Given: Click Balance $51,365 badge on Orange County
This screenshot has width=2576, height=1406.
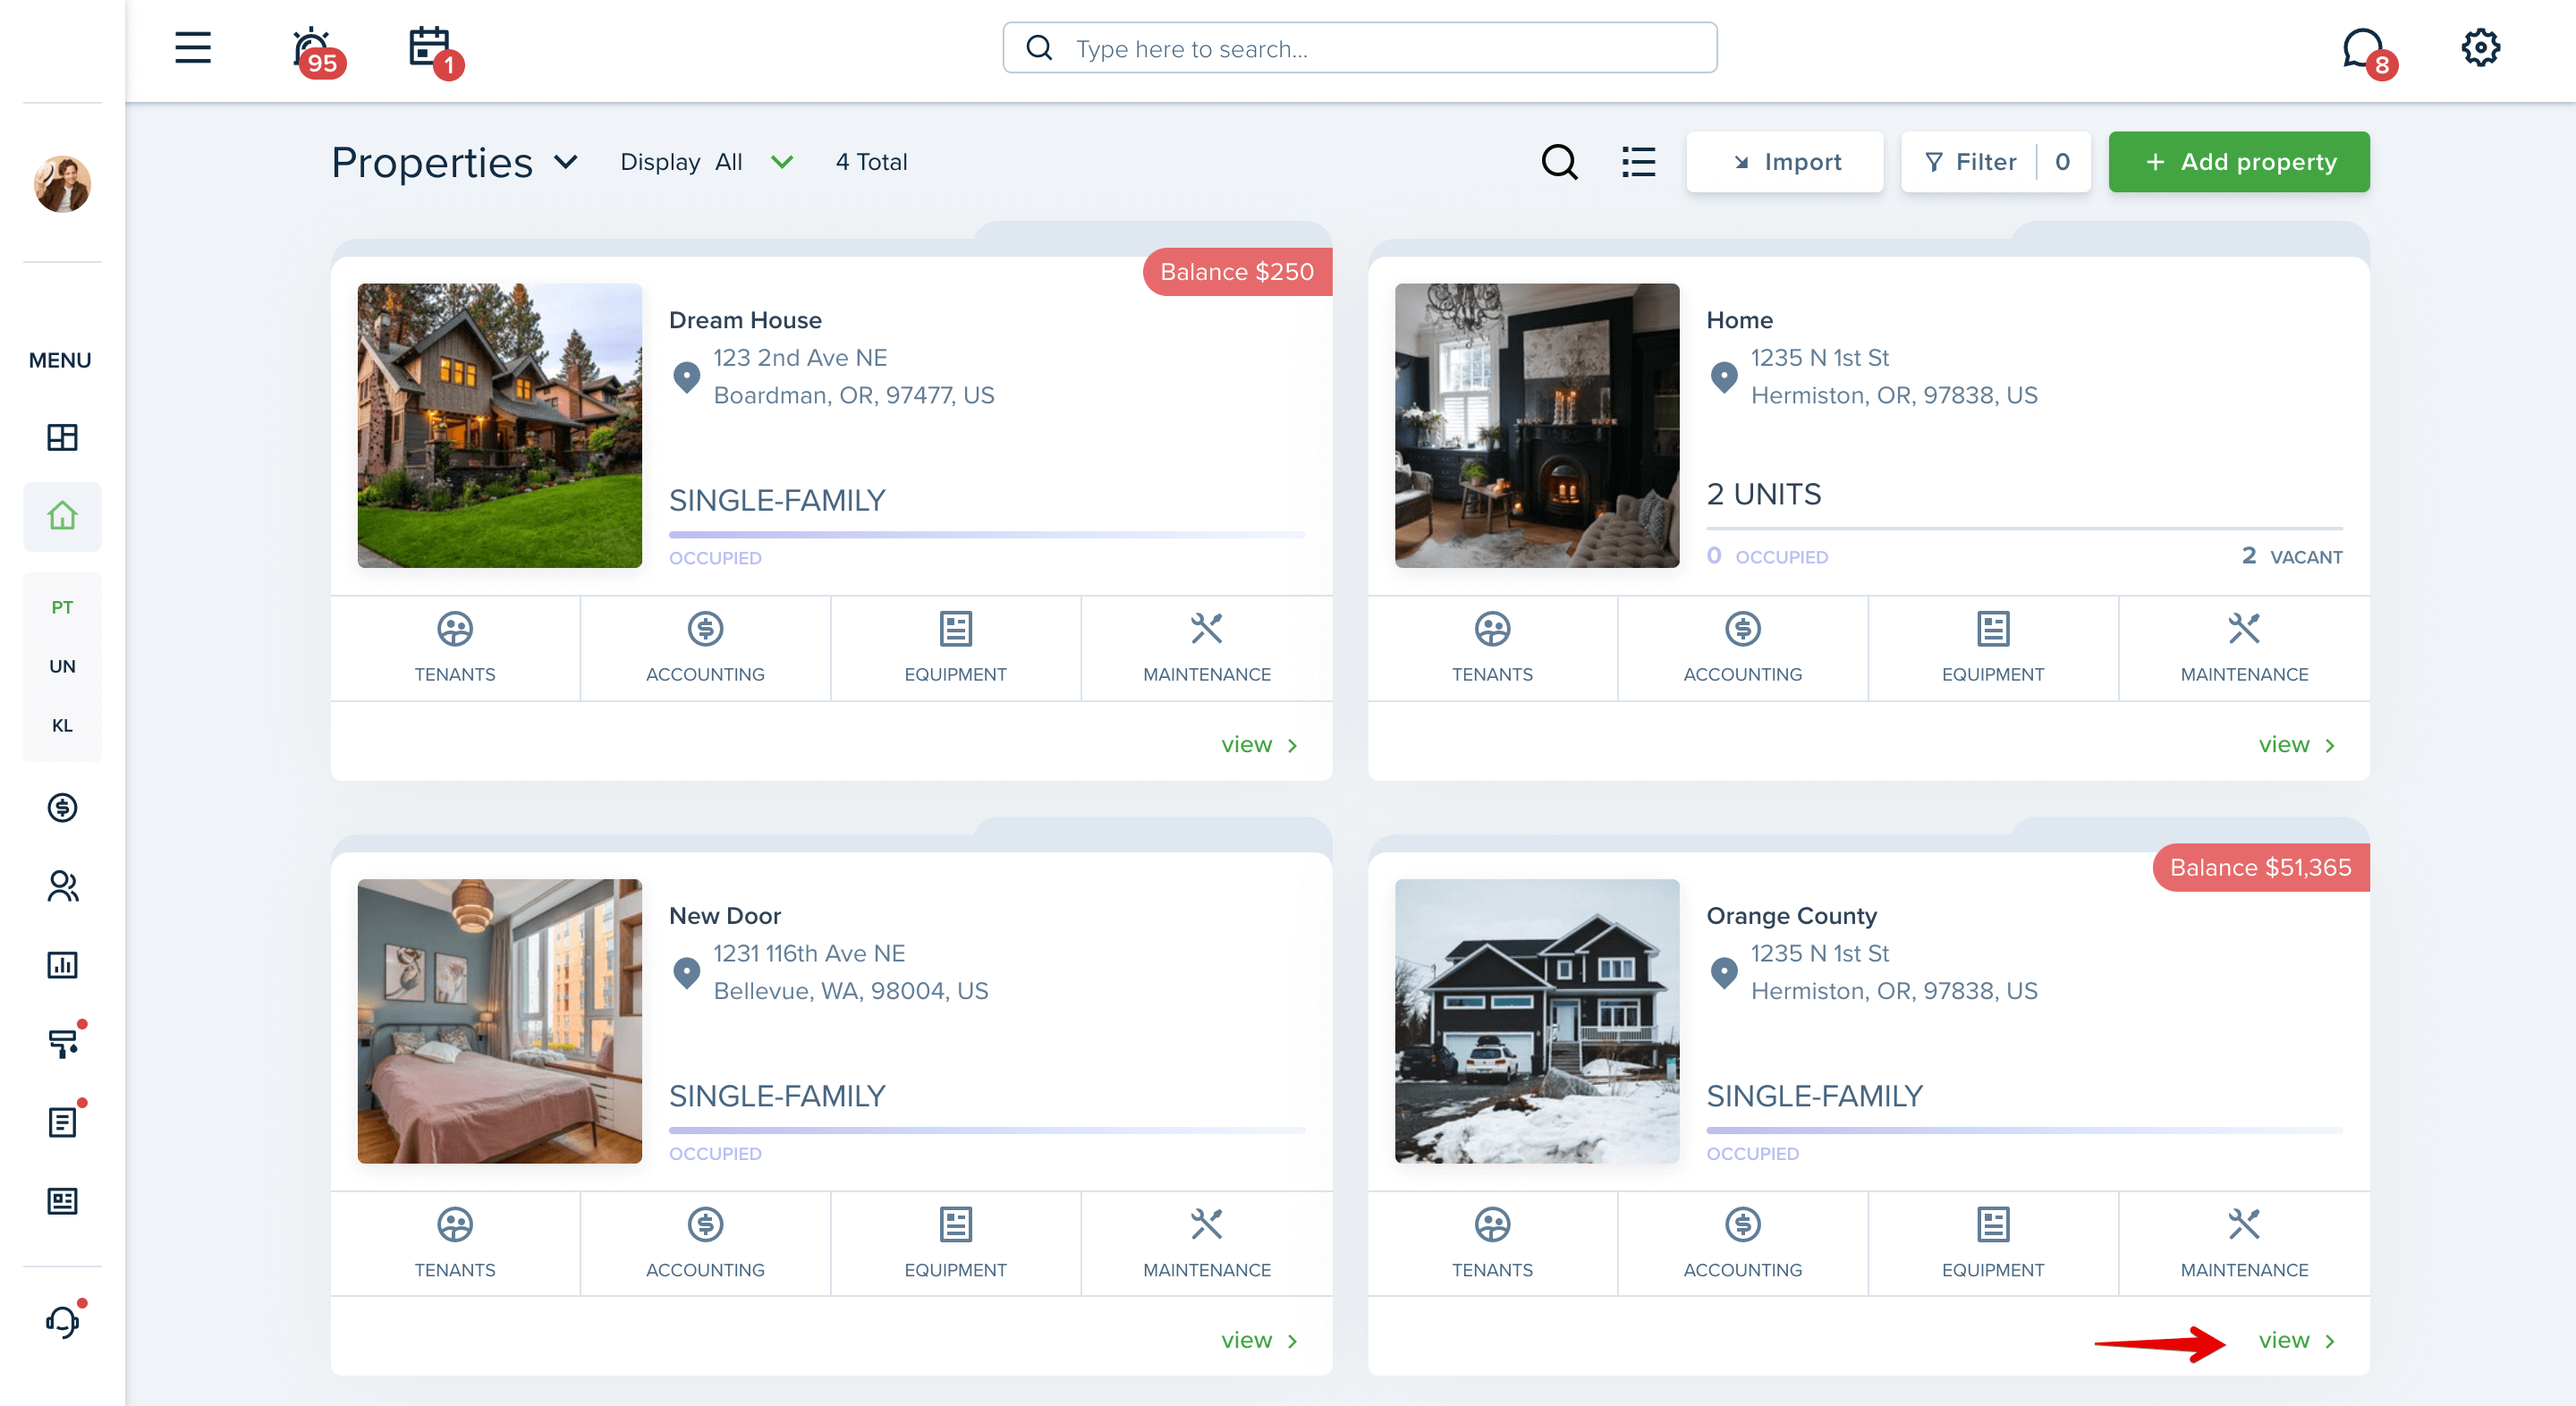Looking at the screenshot, I should click(2260, 867).
